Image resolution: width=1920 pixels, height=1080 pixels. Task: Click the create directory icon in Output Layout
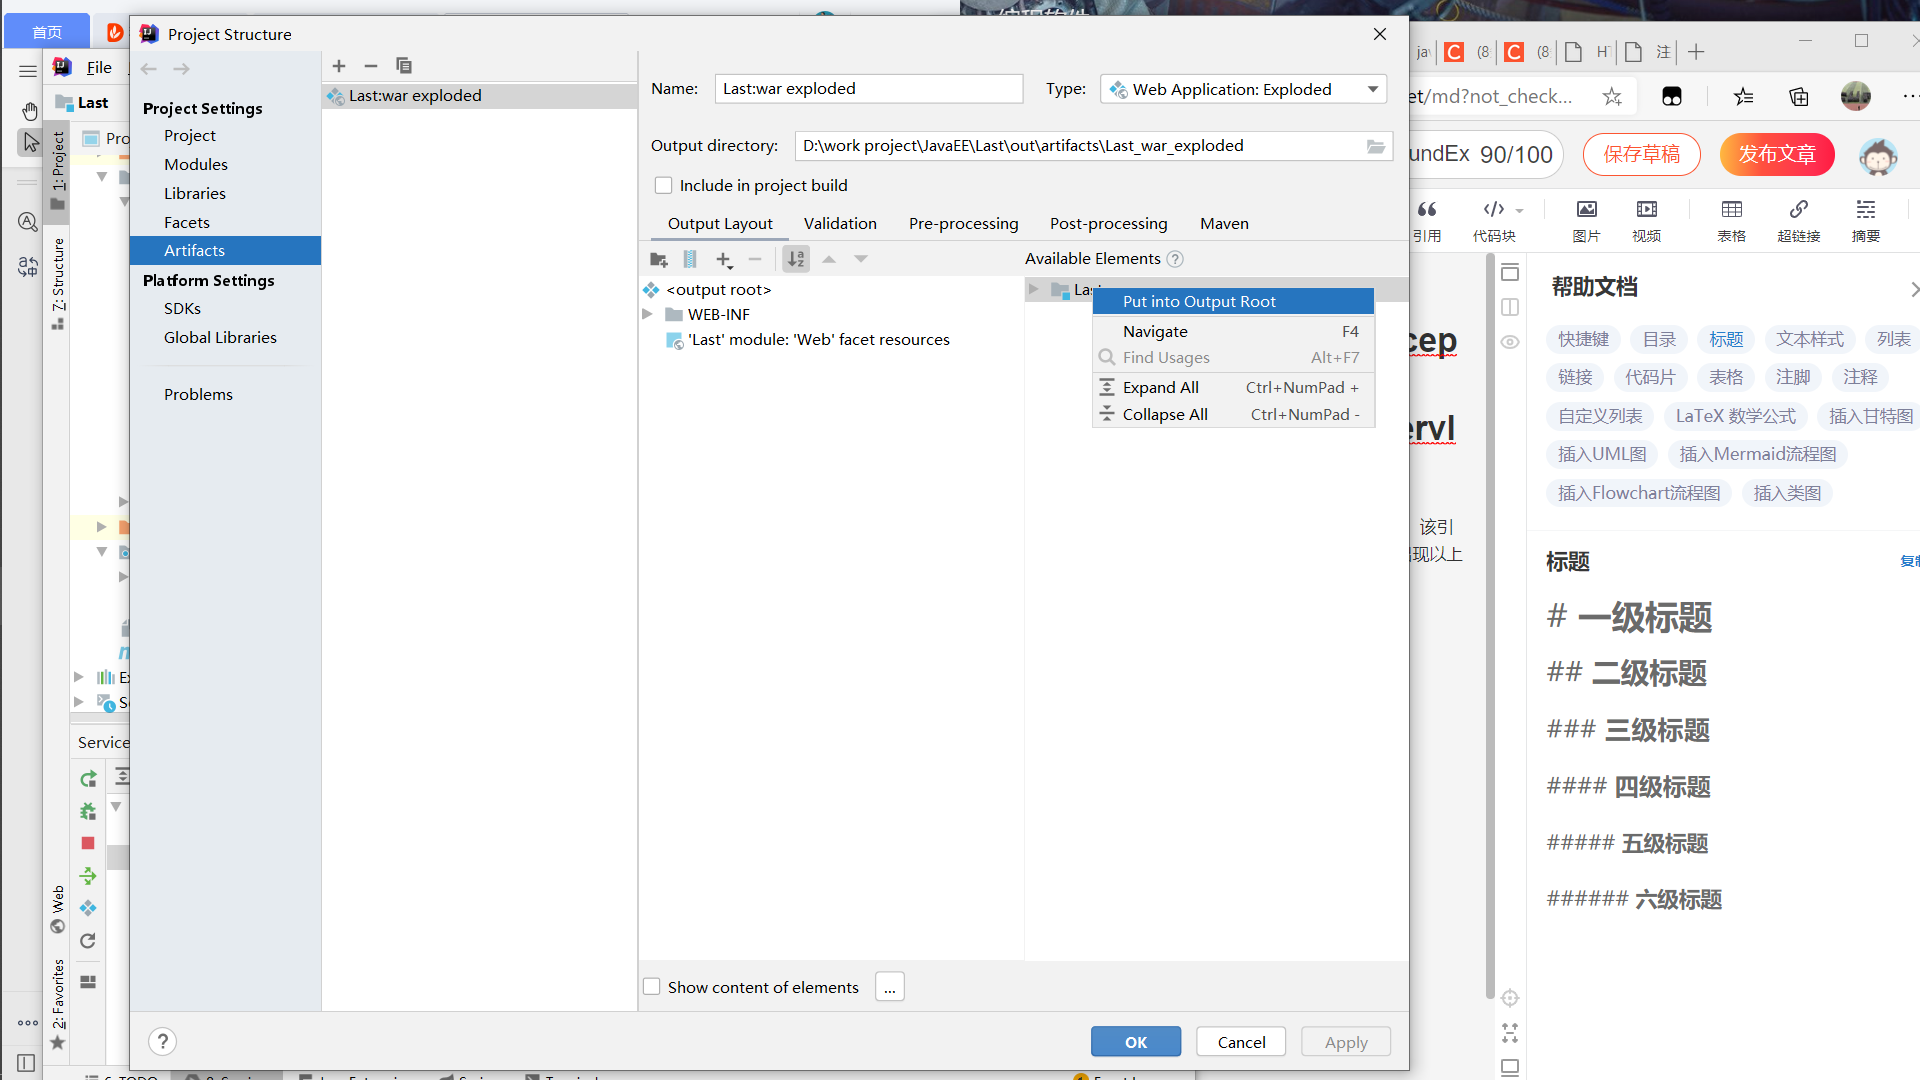click(x=658, y=260)
